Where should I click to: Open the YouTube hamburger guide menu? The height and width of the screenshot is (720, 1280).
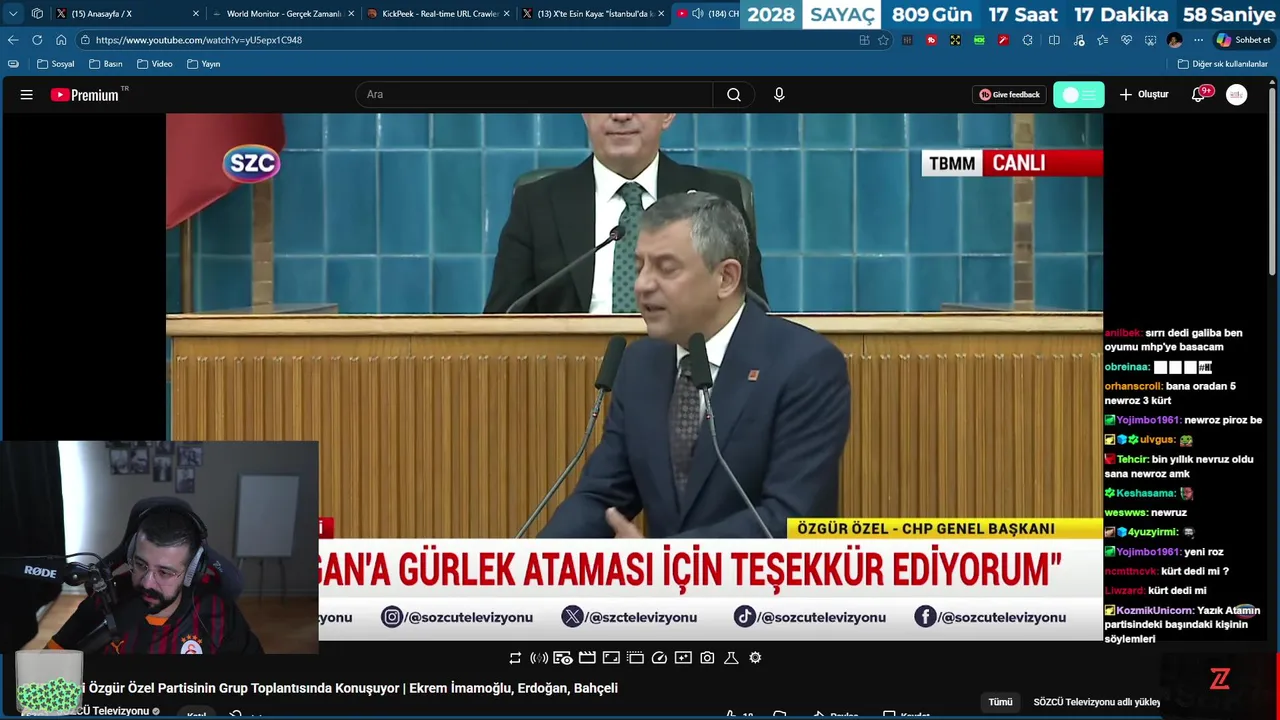point(27,94)
